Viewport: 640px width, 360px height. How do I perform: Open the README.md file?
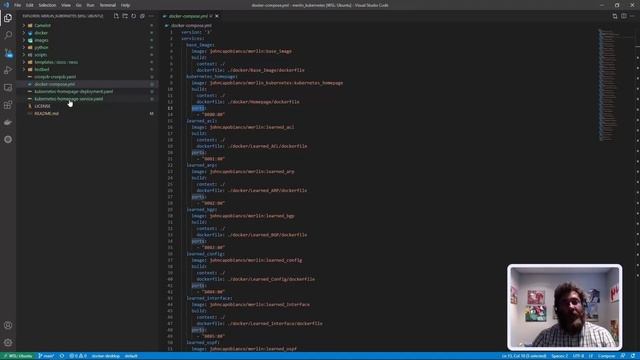[x=46, y=113]
